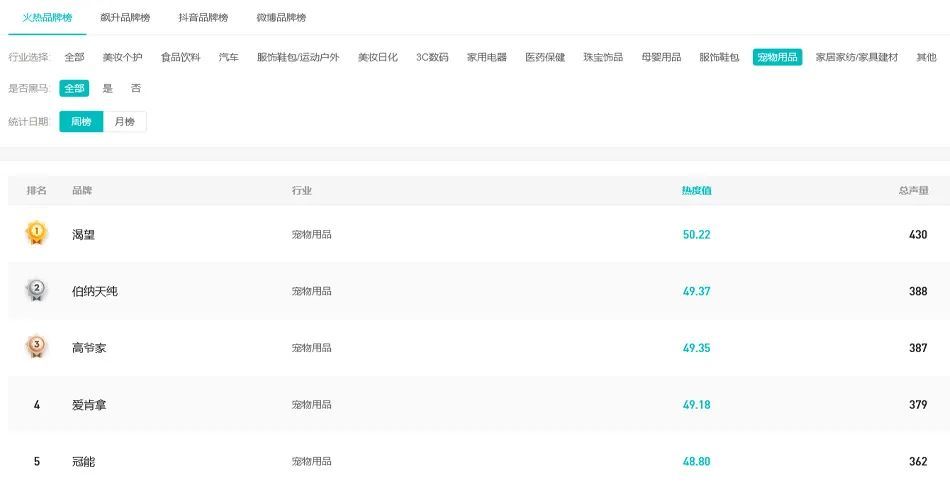Filter by 其他 industry
This screenshot has width=950, height=489.
[x=926, y=57]
